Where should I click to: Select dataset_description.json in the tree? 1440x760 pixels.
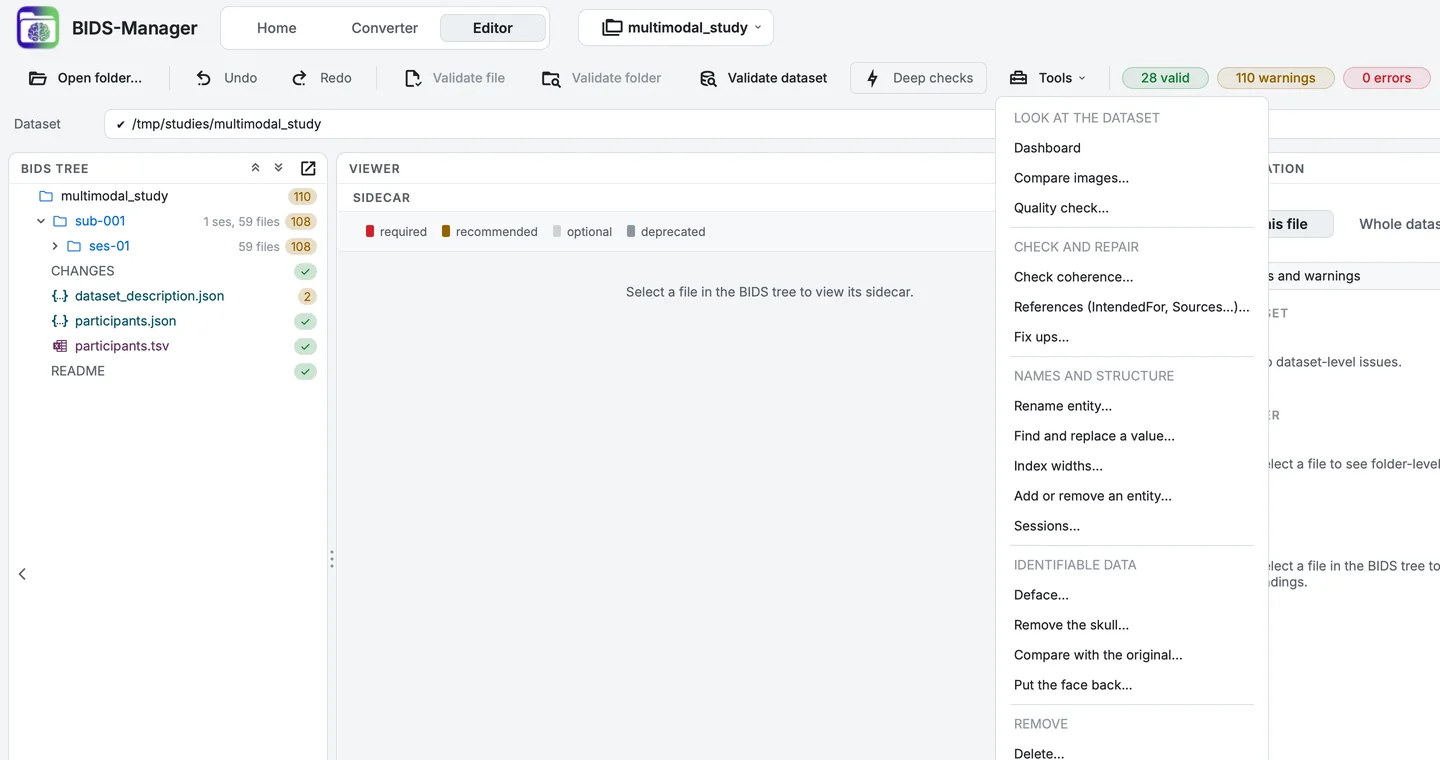point(149,296)
